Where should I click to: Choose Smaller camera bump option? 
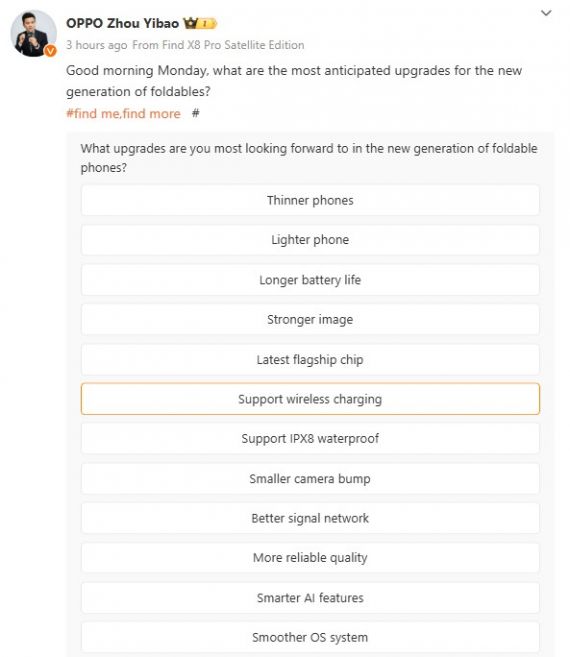pyautogui.click(x=310, y=479)
